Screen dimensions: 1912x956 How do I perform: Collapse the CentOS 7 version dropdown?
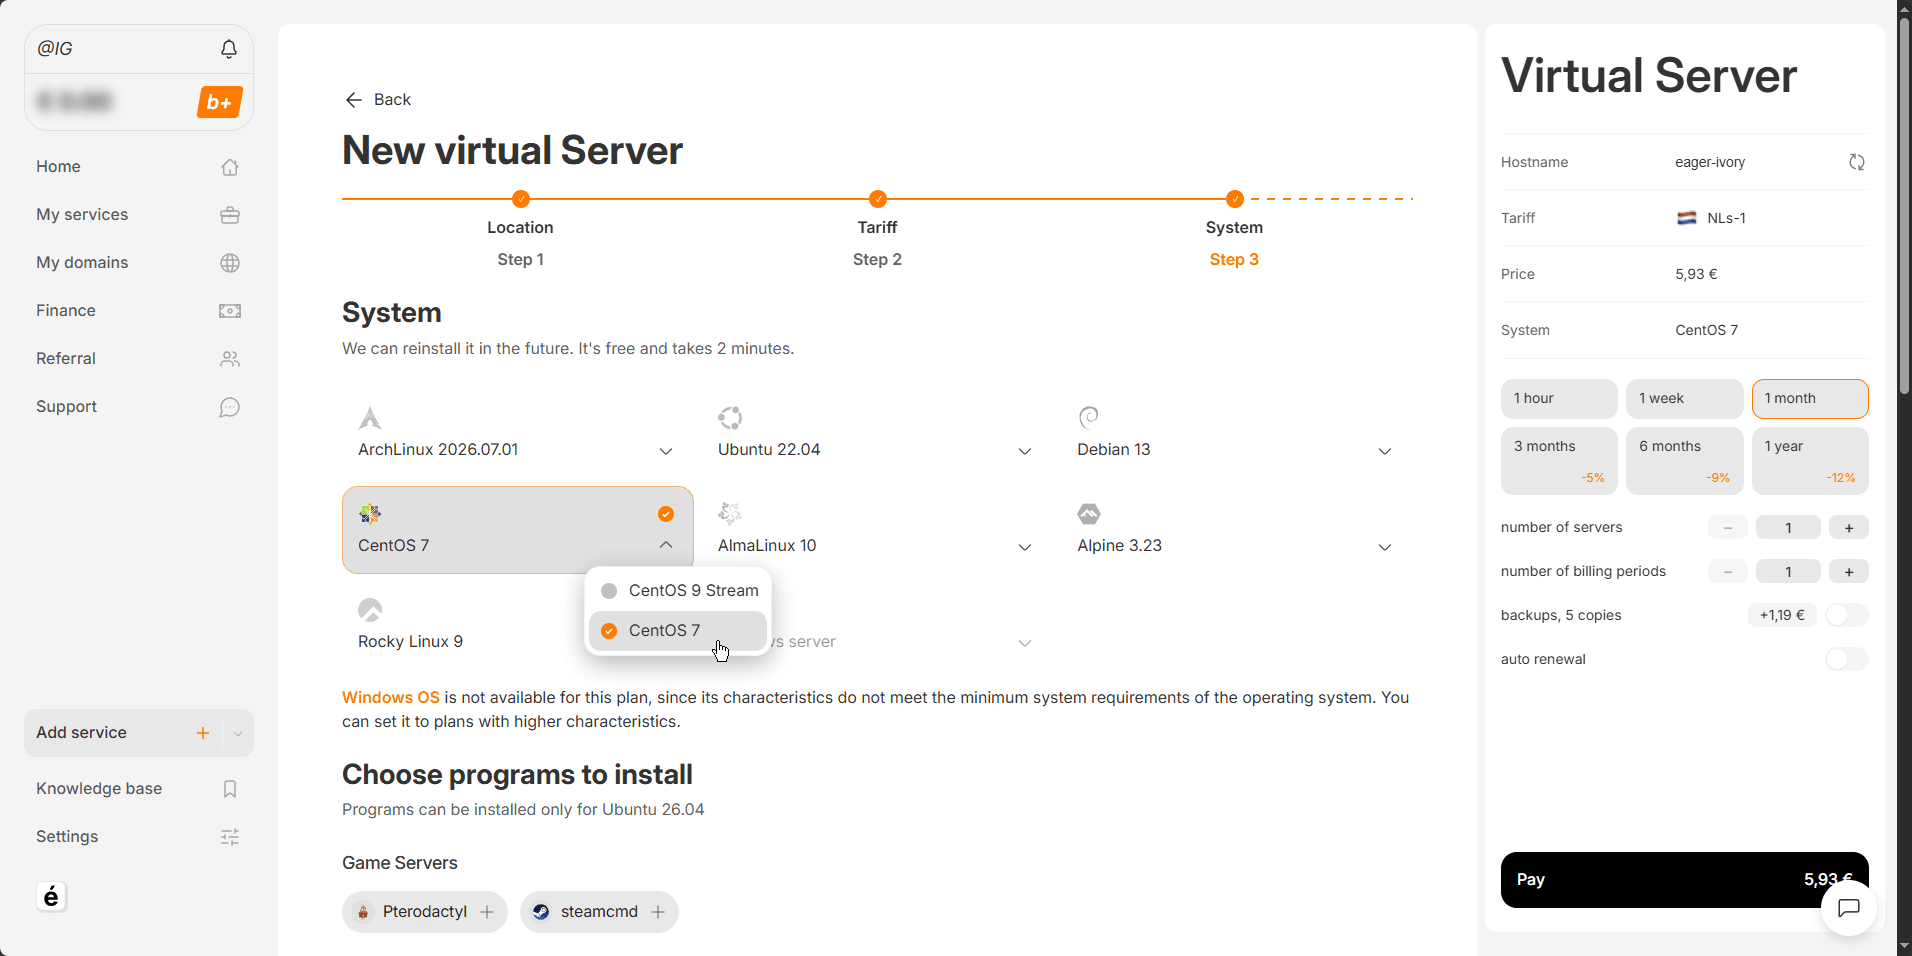coord(666,545)
